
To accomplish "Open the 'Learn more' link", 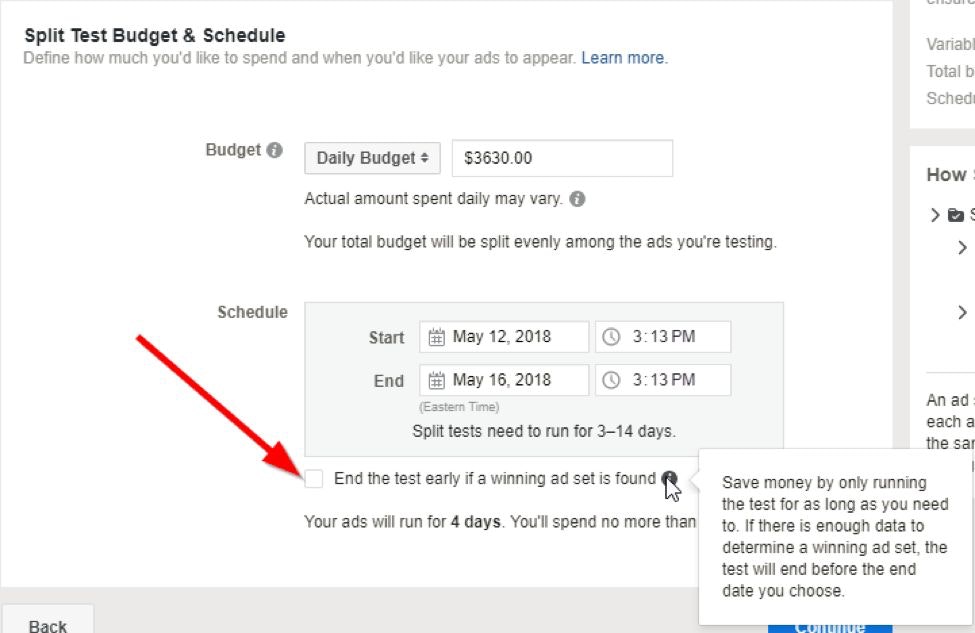I will click(624, 58).
